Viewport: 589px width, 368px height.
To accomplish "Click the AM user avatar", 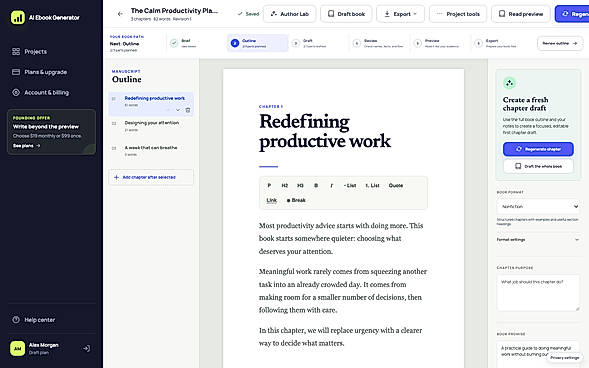I will click(18, 348).
